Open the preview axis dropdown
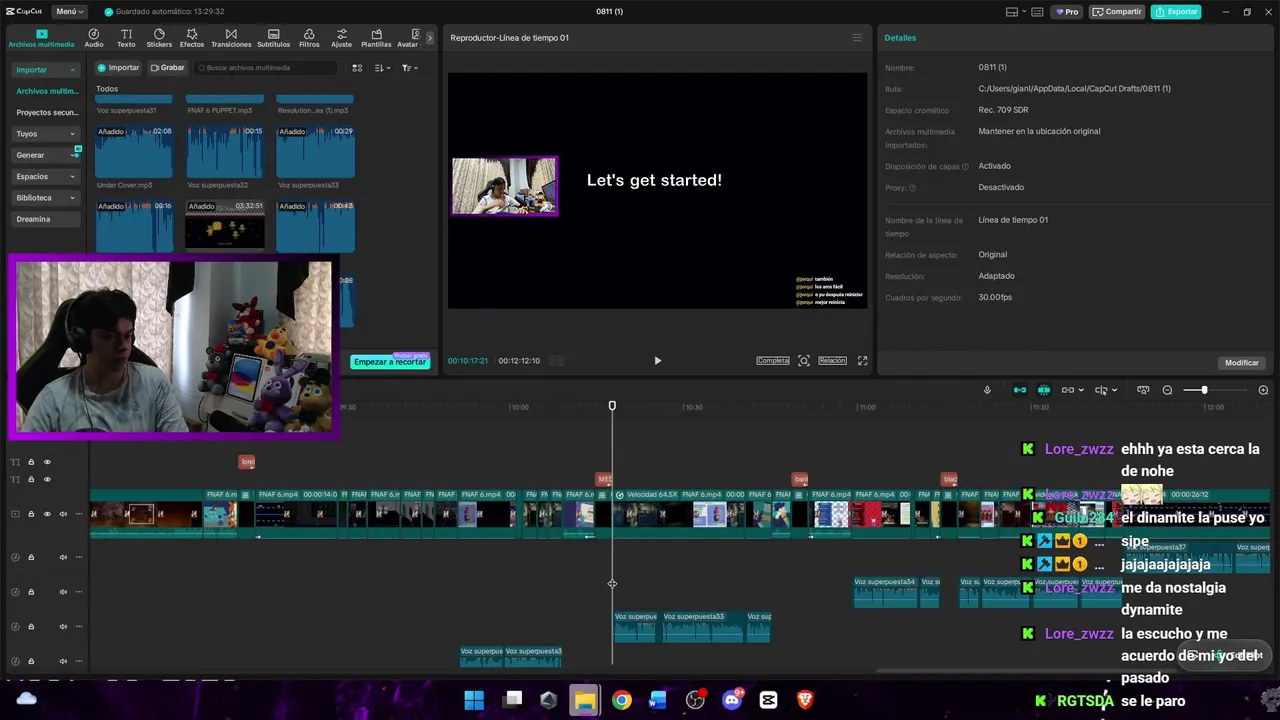1280x720 pixels. pyautogui.click(x=1106, y=390)
